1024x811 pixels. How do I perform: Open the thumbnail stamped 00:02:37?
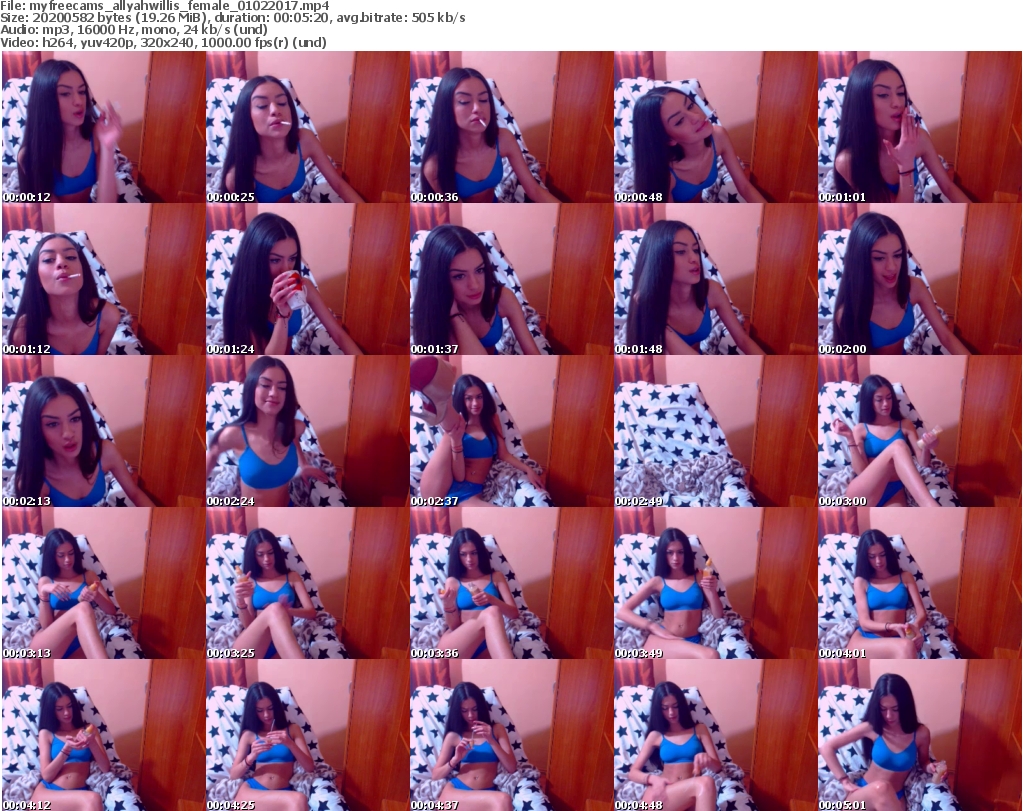(x=511, y=432)
